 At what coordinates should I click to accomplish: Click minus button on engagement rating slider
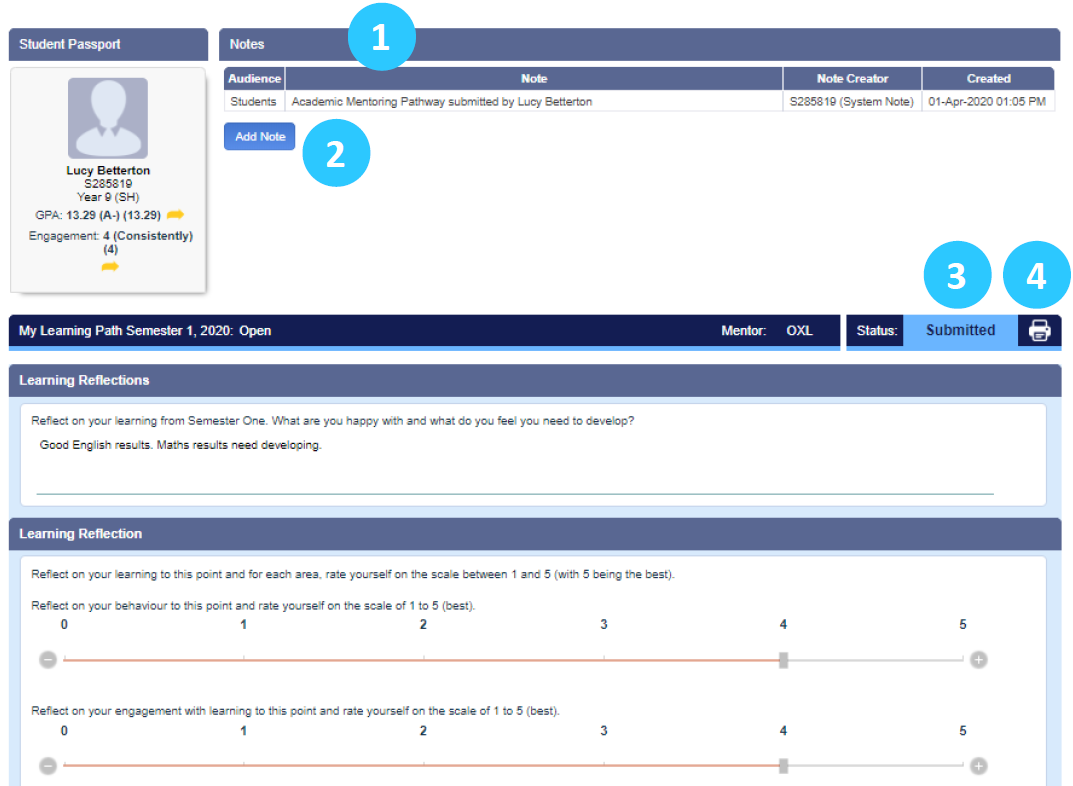point(48,765)
